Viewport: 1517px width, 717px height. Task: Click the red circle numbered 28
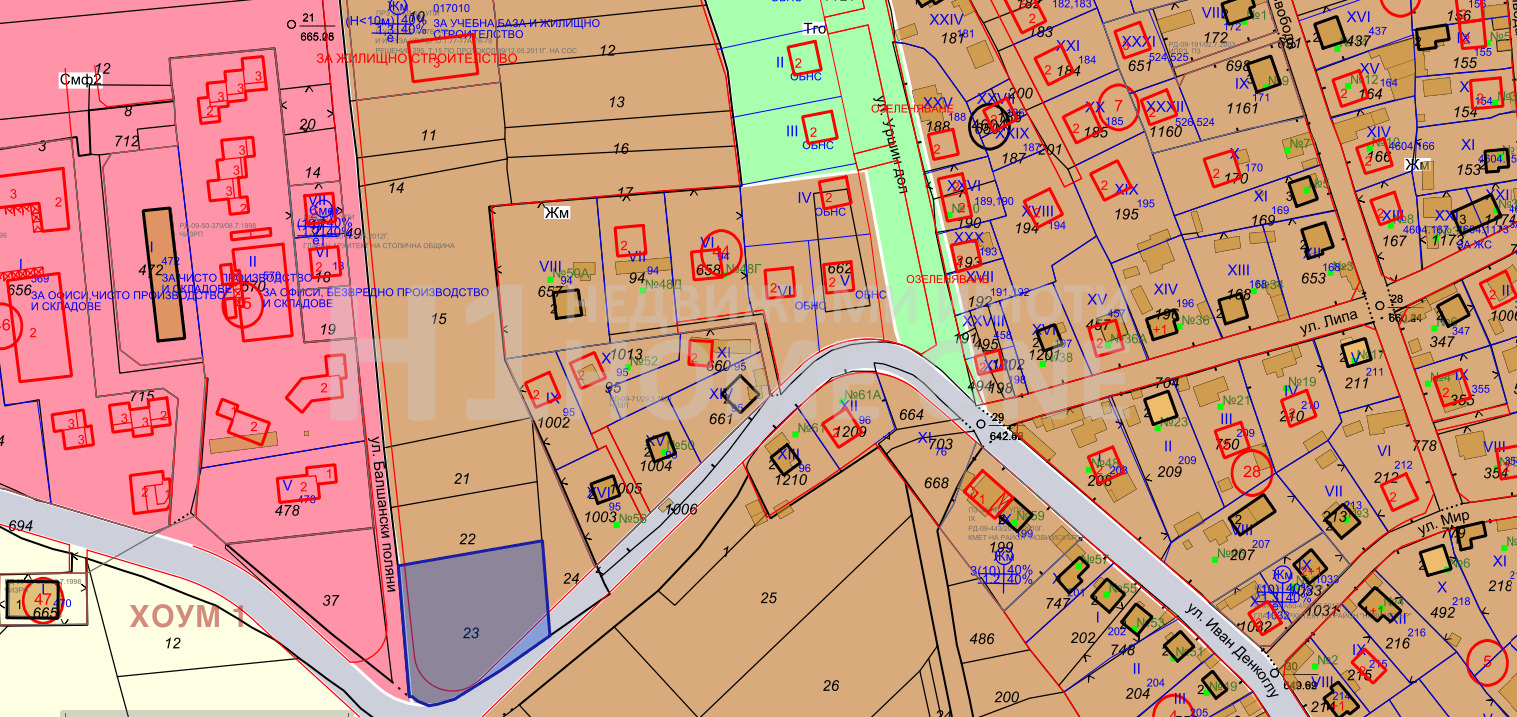pos(1252,472)
